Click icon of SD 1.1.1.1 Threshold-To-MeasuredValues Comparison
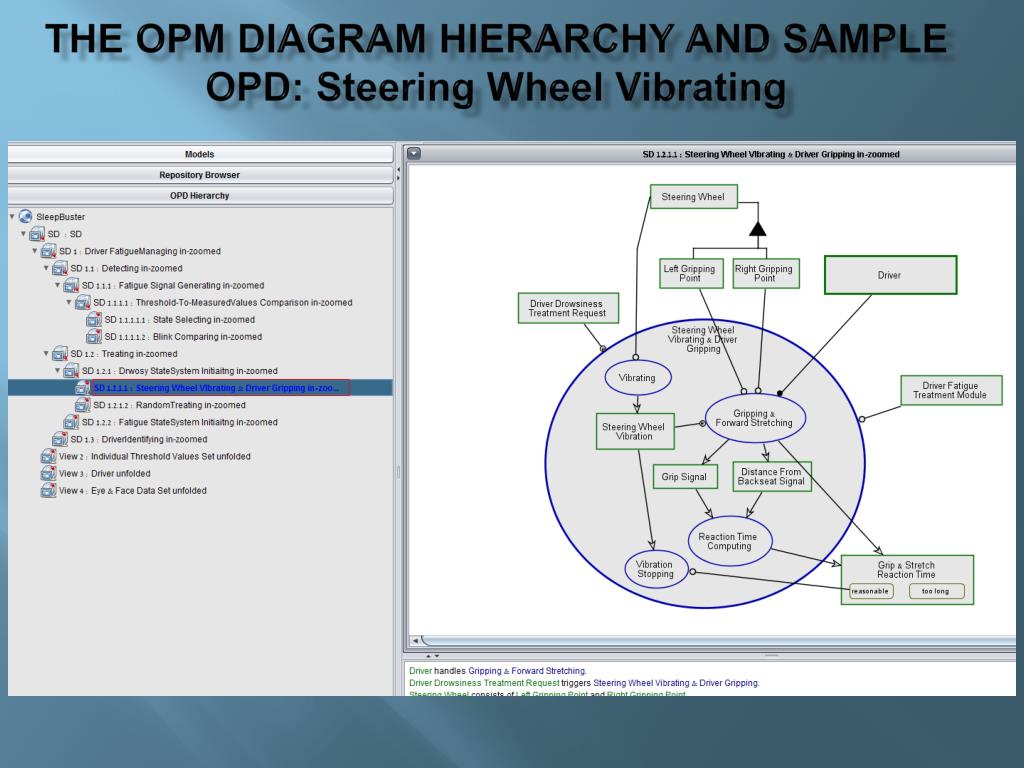 [x=83, y=302]
